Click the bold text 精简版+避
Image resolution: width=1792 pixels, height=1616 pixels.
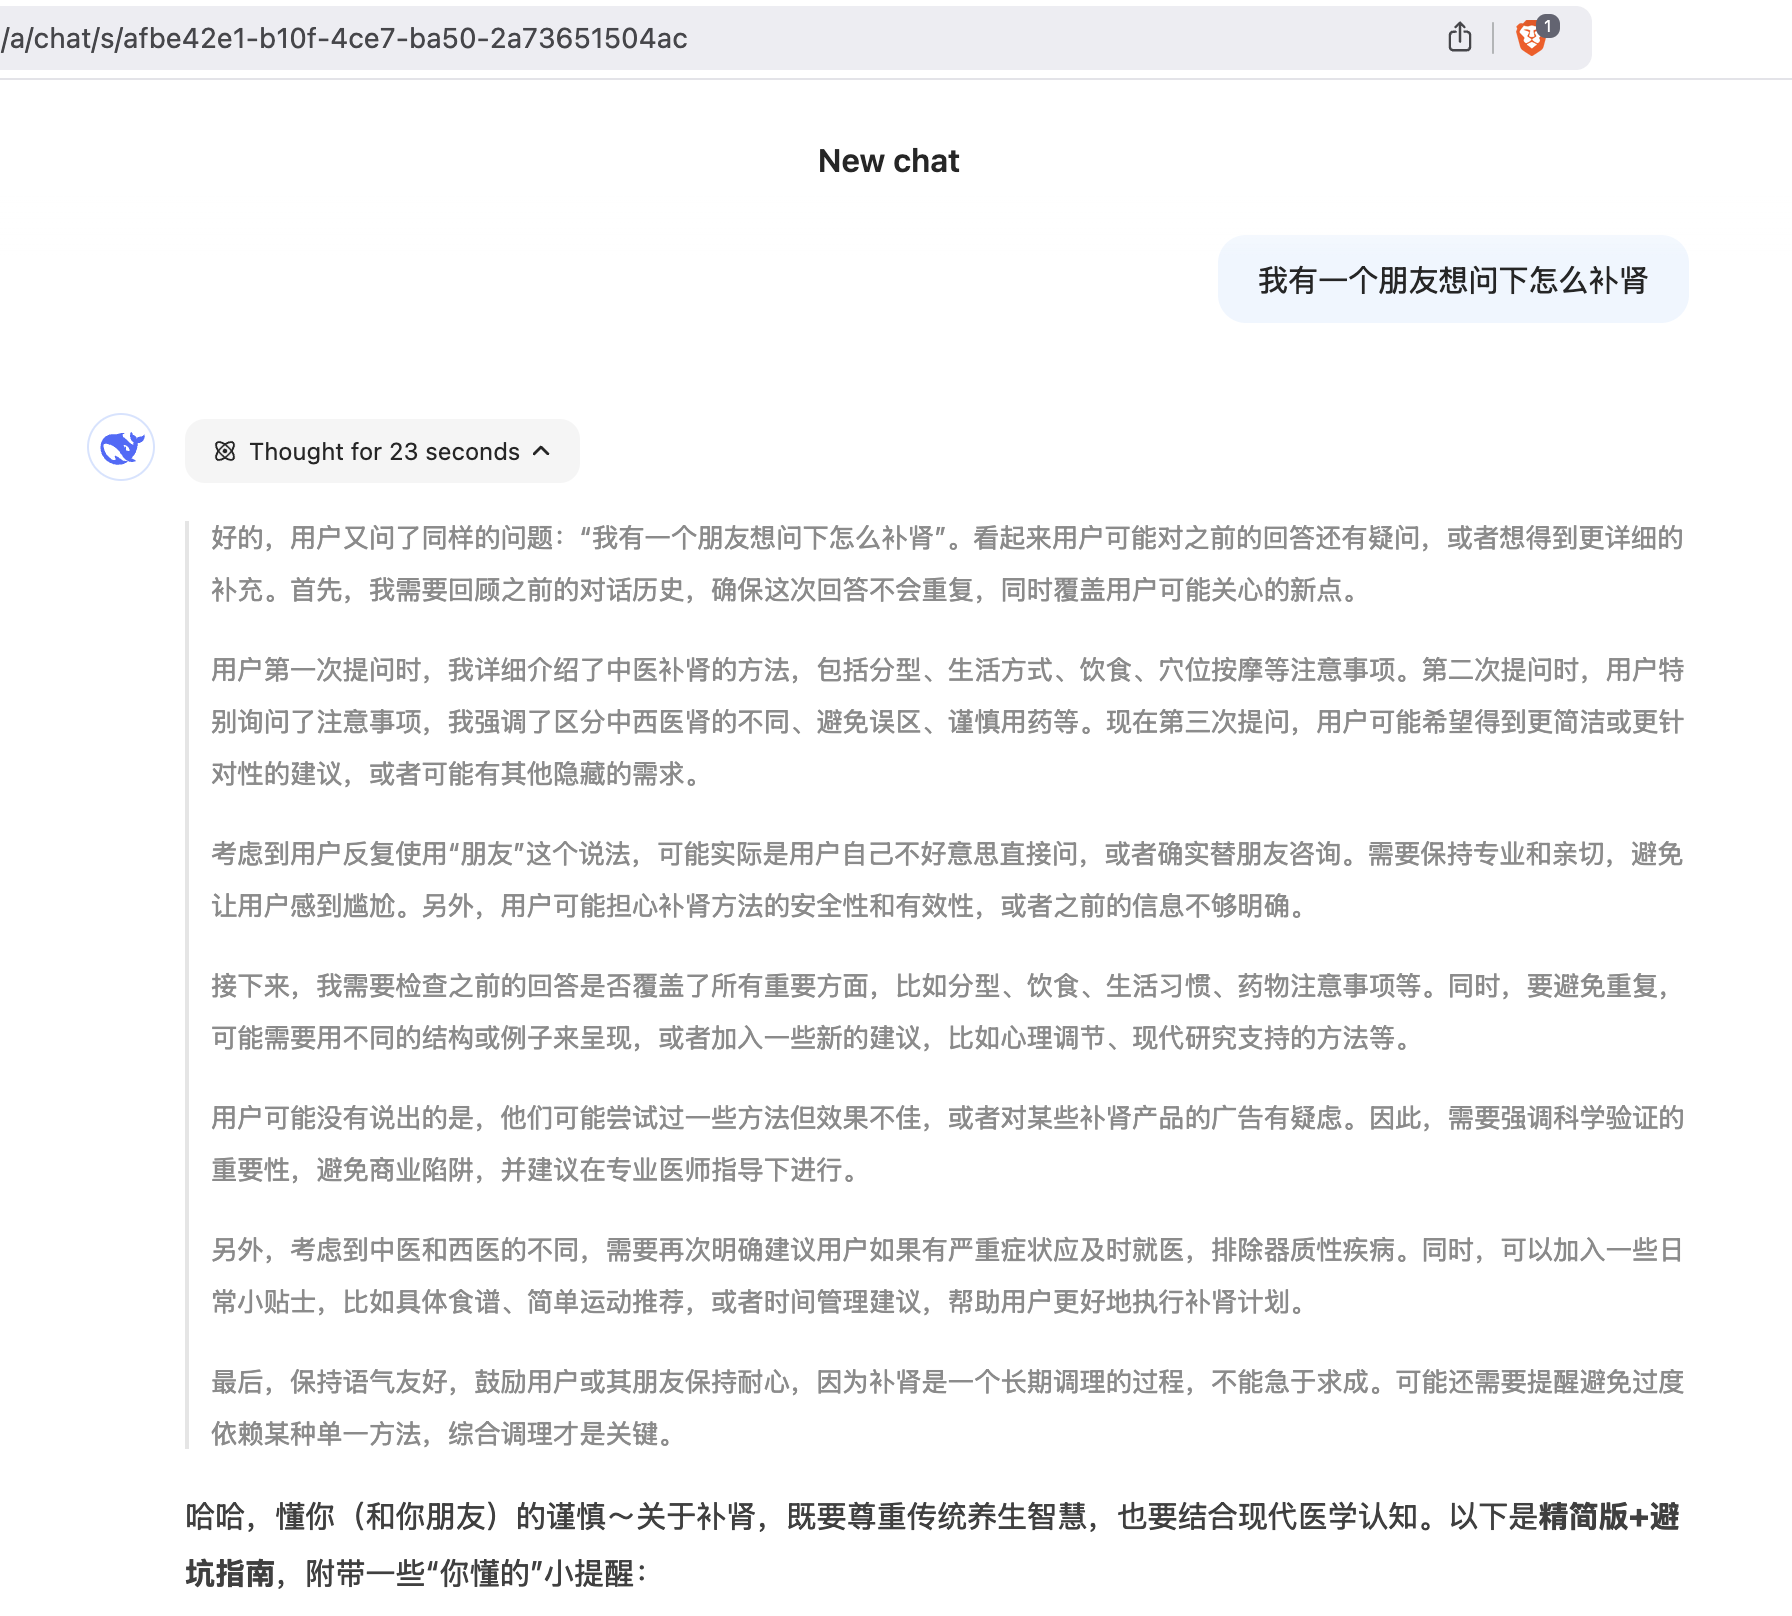pos(1608,1517)
